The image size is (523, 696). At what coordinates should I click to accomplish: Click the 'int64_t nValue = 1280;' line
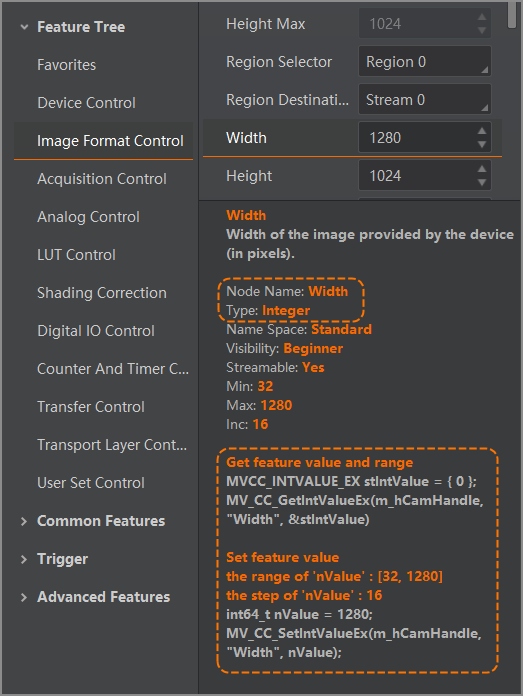point(300,614)
